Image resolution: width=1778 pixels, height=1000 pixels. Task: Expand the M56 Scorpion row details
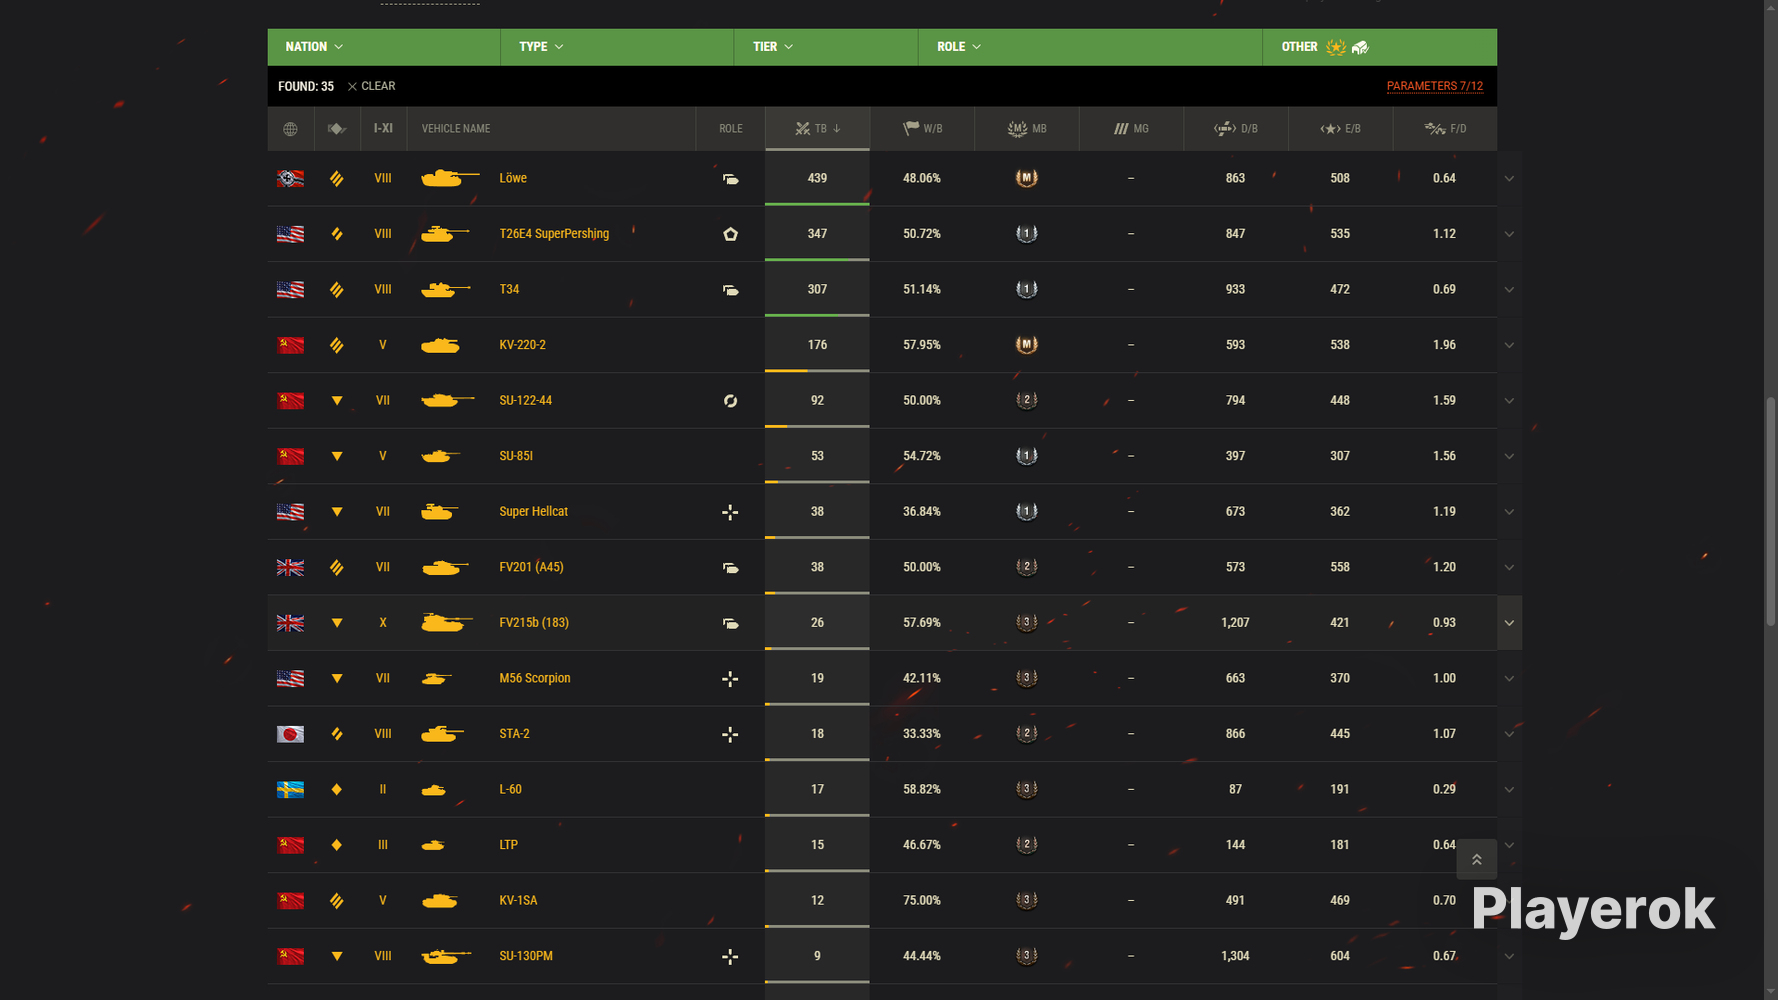coord(1509,679)
